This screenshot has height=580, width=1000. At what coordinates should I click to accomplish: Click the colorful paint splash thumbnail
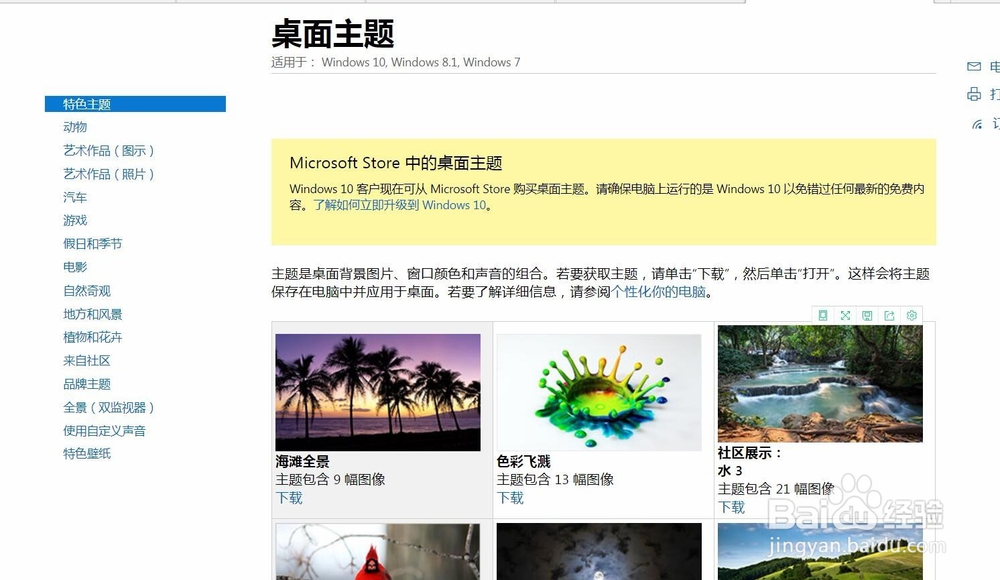tap(599, 392)
